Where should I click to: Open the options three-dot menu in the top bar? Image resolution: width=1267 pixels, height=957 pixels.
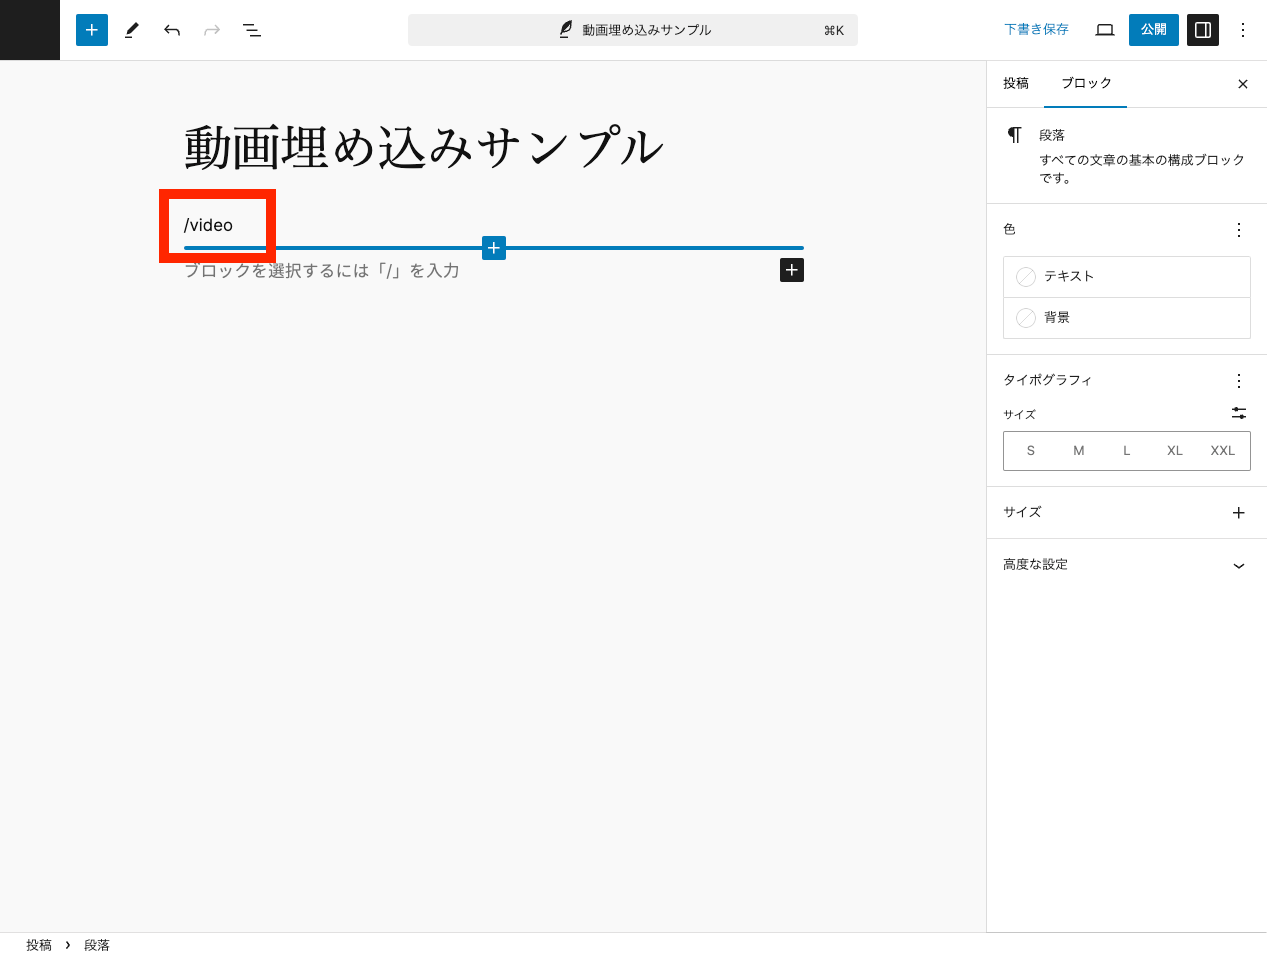[x=1243, y=30]
